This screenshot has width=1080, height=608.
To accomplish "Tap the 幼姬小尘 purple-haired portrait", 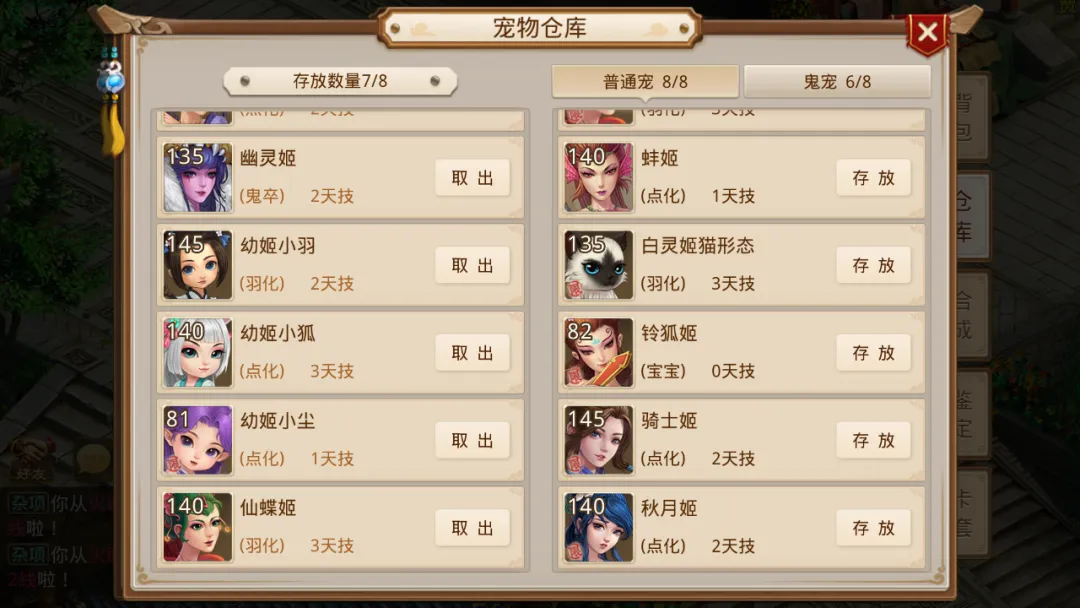I will 198,440.
